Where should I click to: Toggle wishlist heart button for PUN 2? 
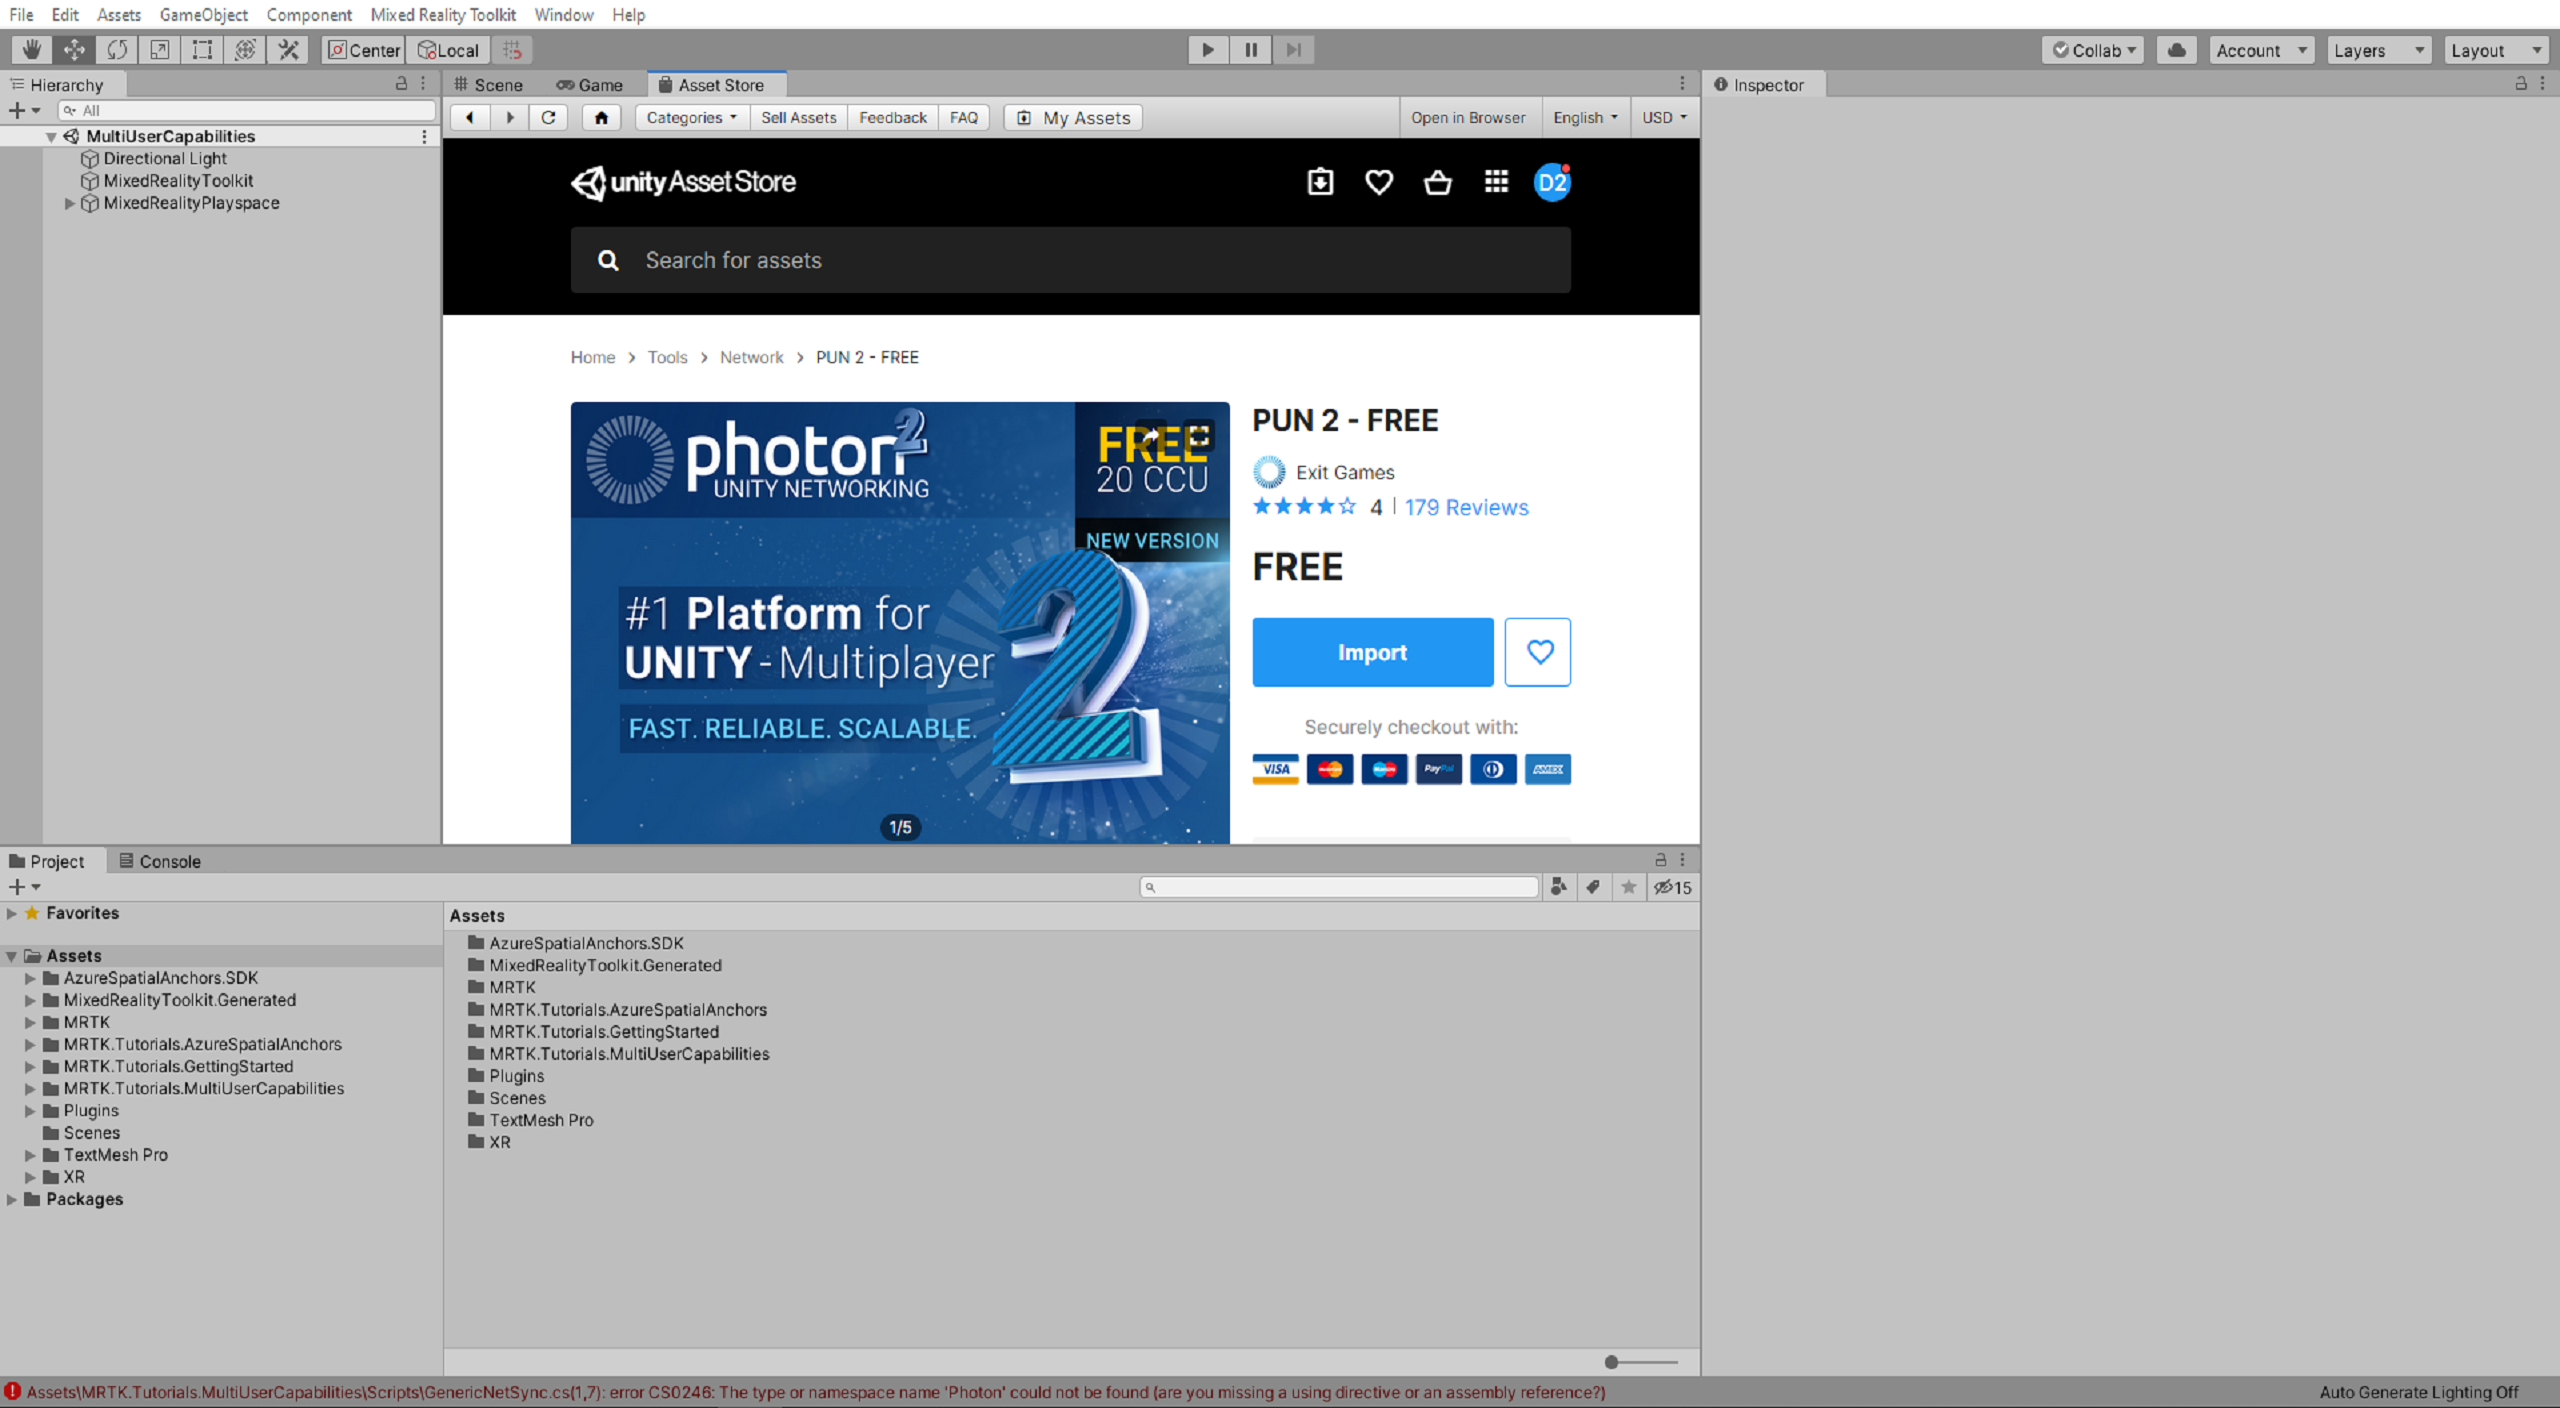(x=1536, y=652)
